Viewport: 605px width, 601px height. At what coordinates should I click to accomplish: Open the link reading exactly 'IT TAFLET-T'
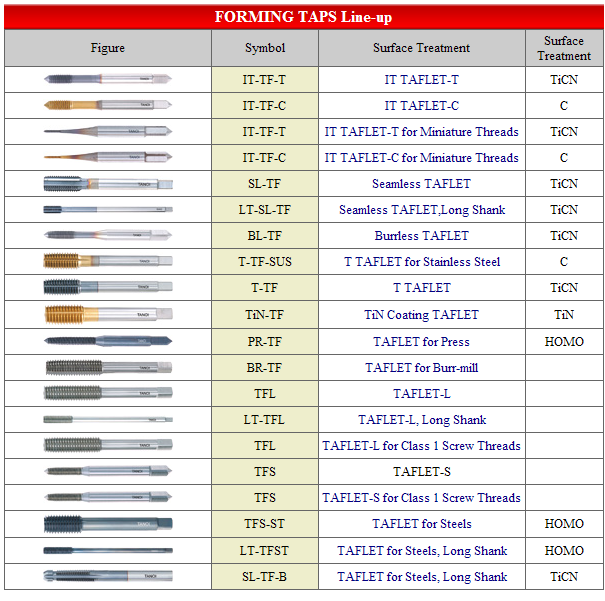tap(421, 79)
